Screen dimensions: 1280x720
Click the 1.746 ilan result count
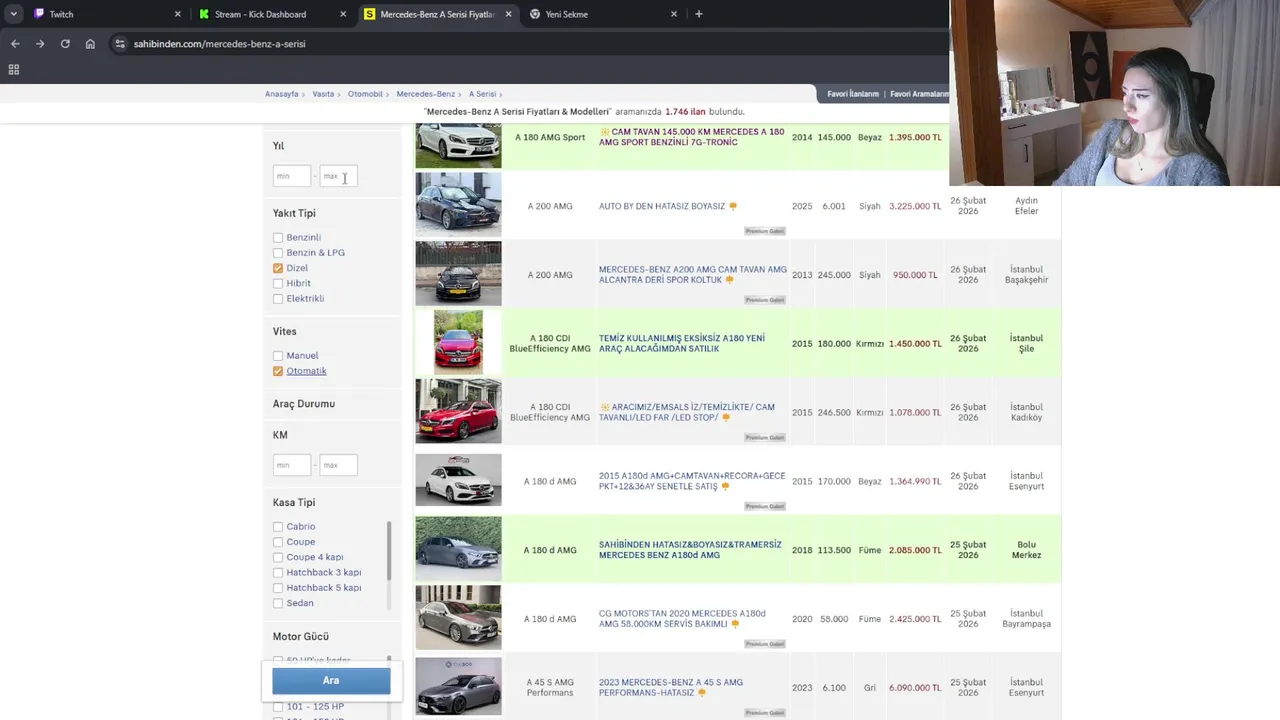(x=685, y=112)
